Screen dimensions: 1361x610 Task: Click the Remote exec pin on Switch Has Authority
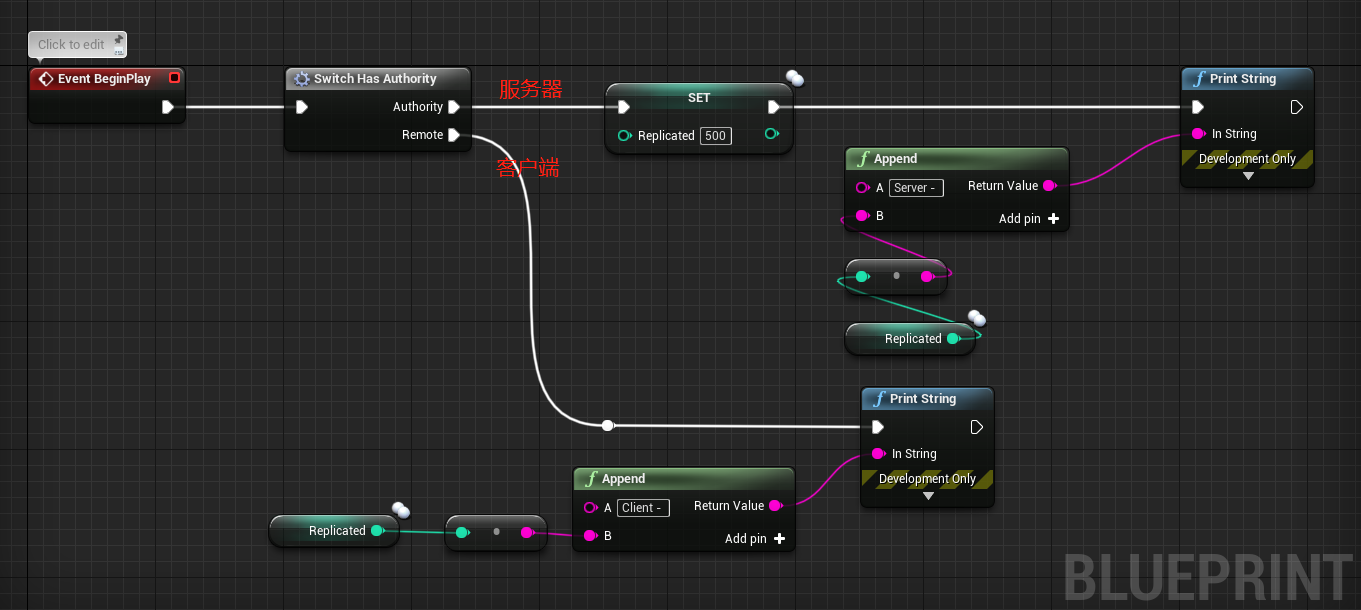(x=455, y=134)
